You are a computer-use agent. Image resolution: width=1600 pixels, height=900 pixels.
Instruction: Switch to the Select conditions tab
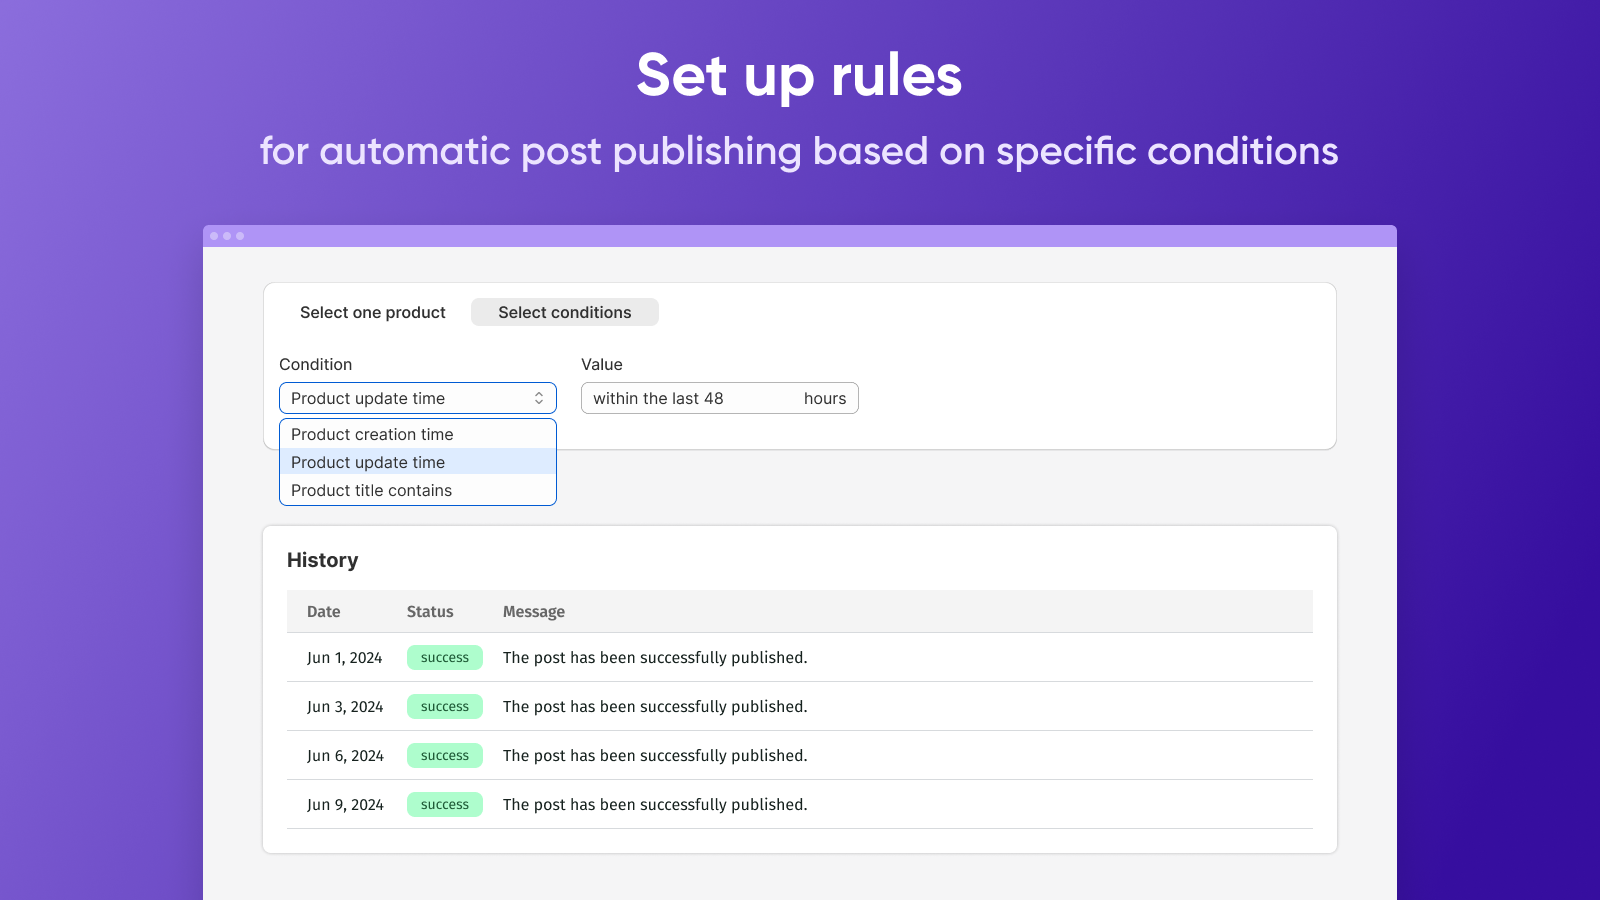[564, 312]
